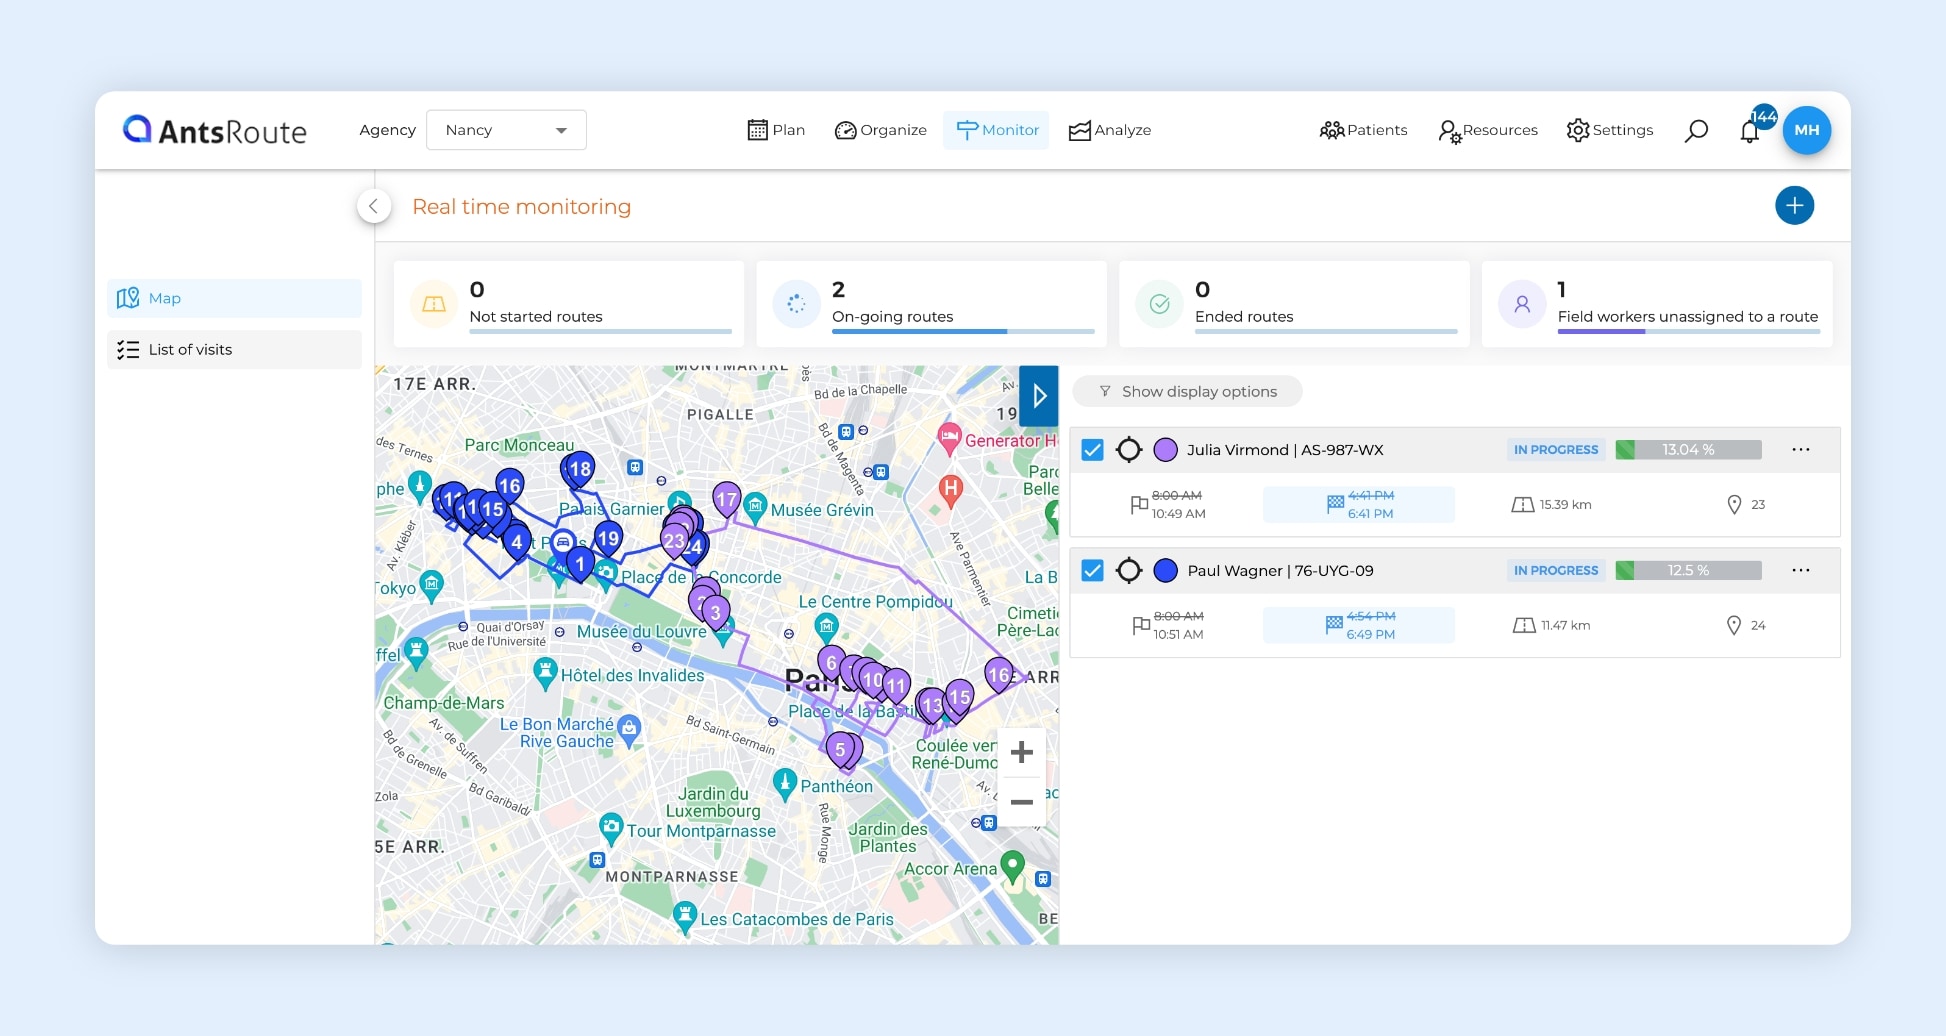Uncheck Paul Wagner's route checkbox
1946x1036 pixels.
point(1092,570)
